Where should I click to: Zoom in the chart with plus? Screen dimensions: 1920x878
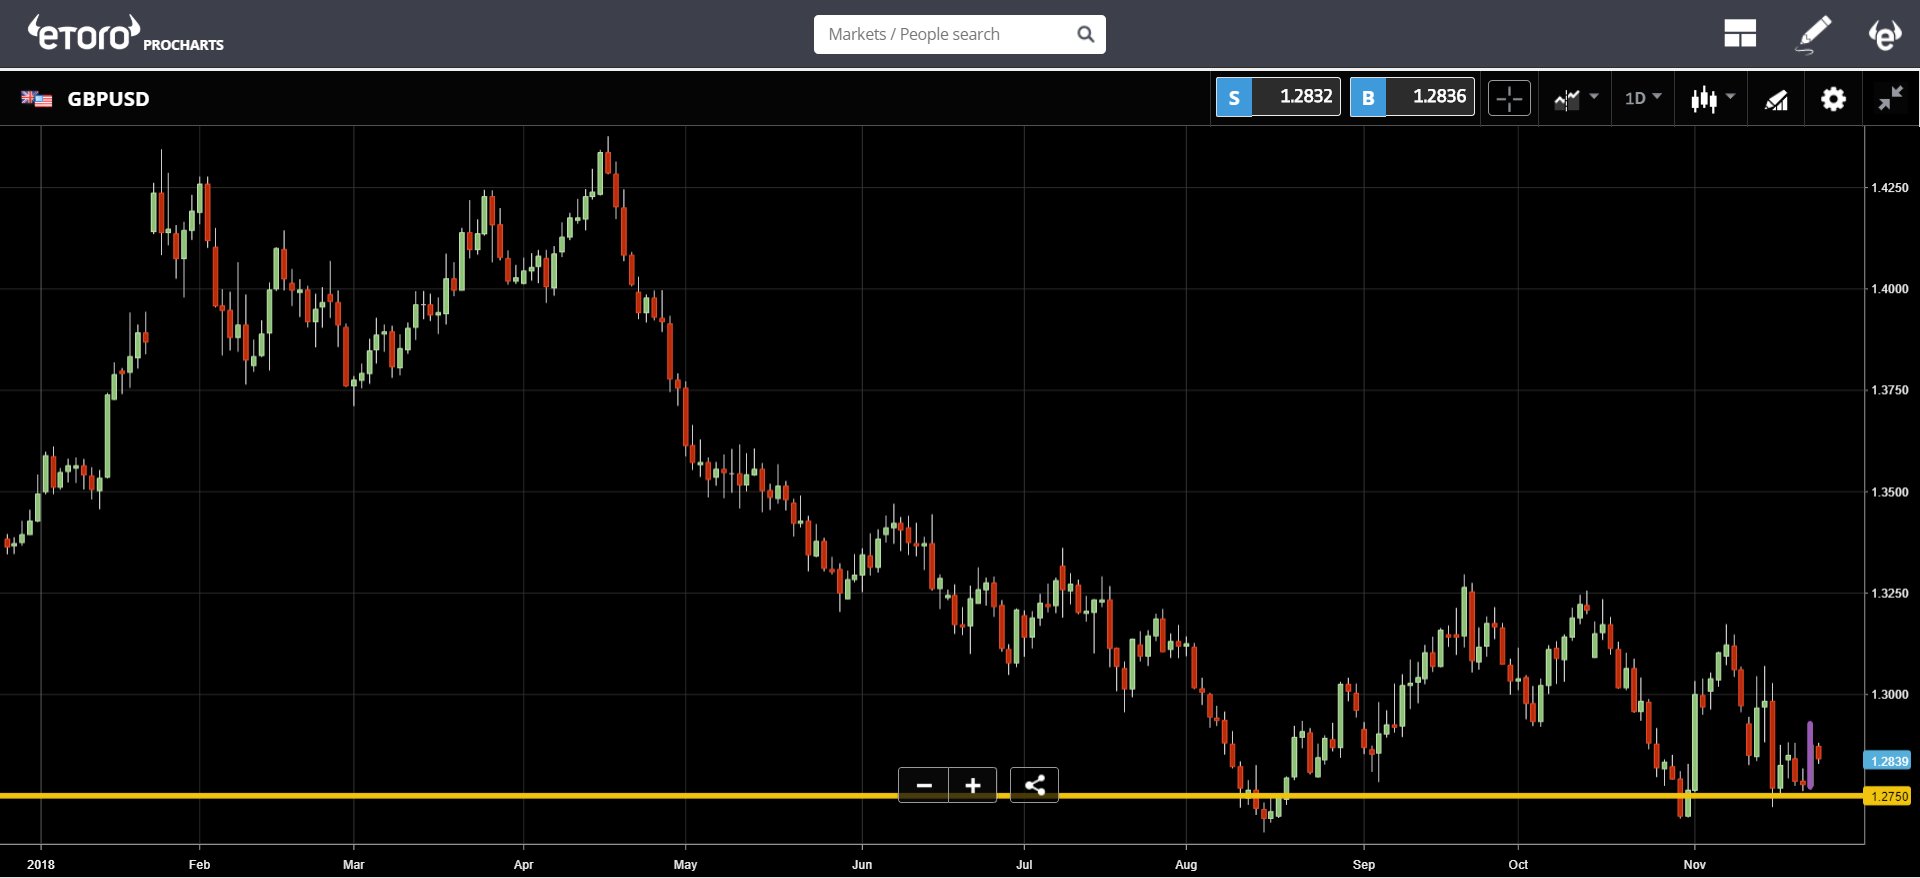(x=973, y=785)
